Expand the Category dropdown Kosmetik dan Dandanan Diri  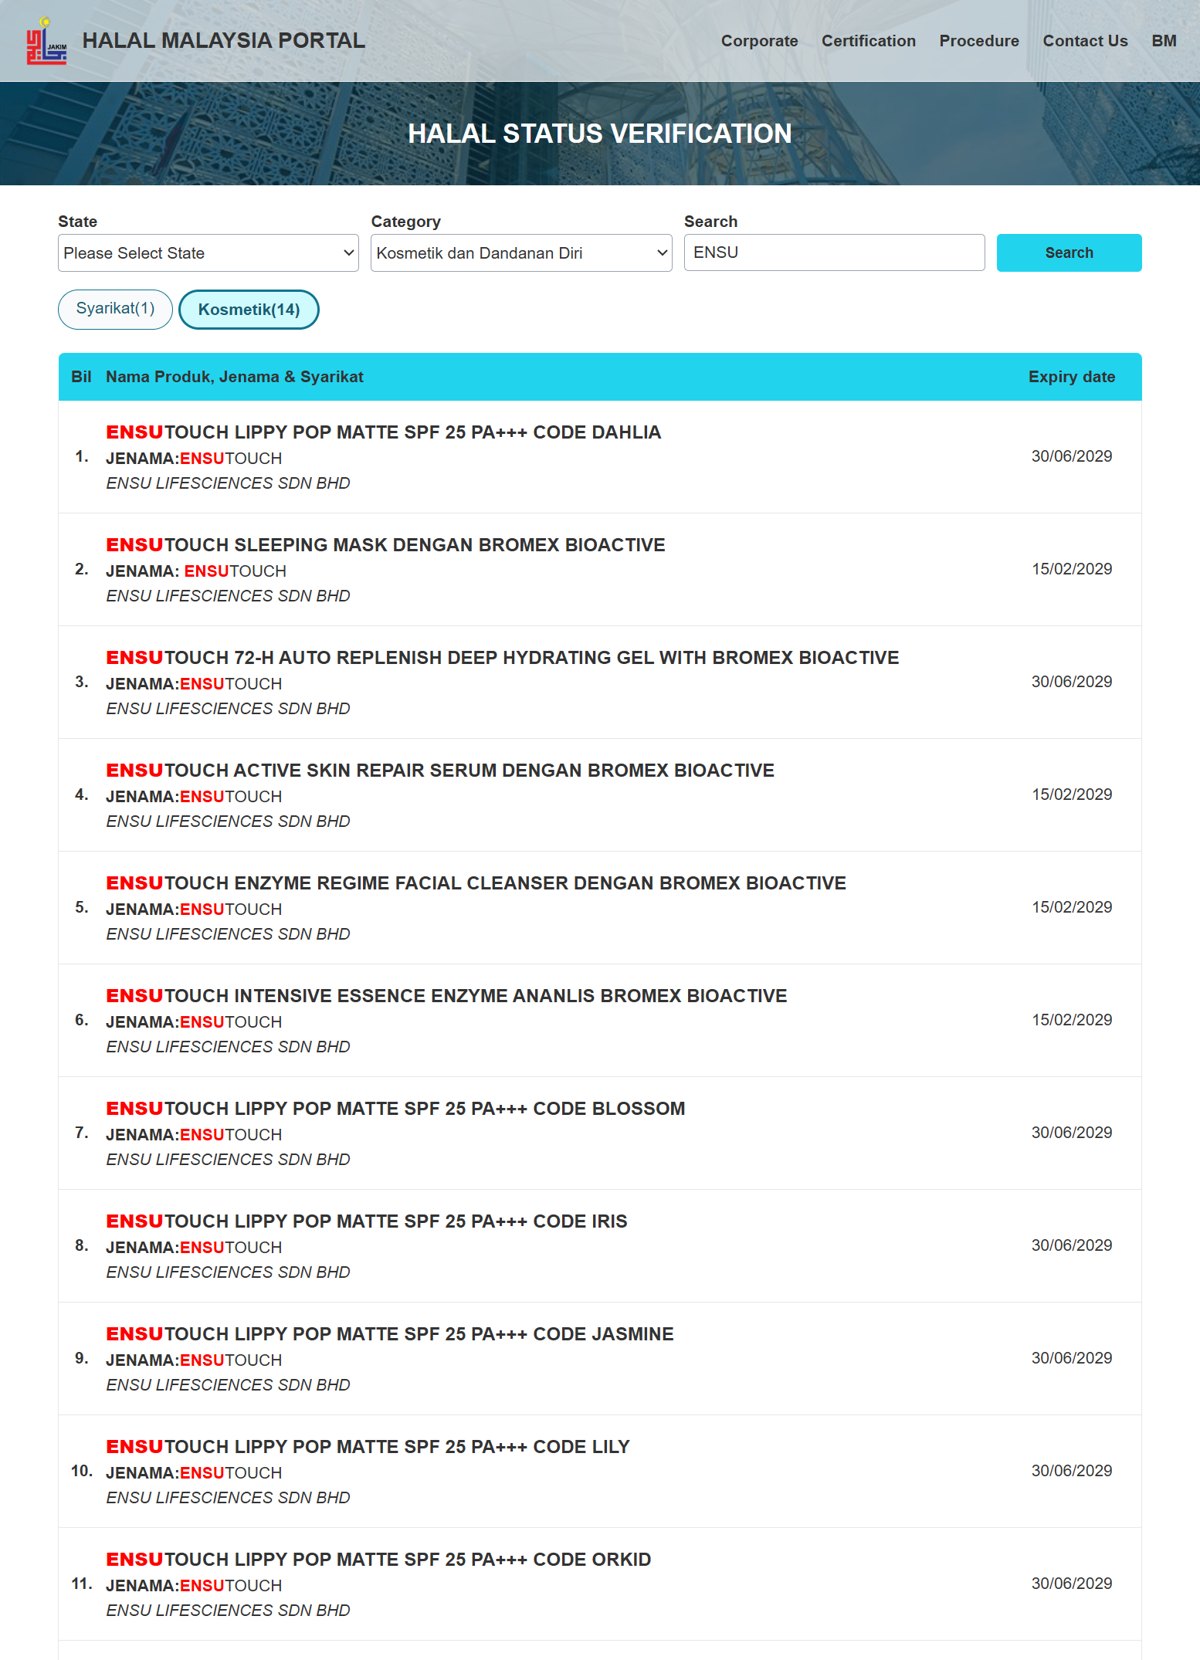(x=521, y=253)
